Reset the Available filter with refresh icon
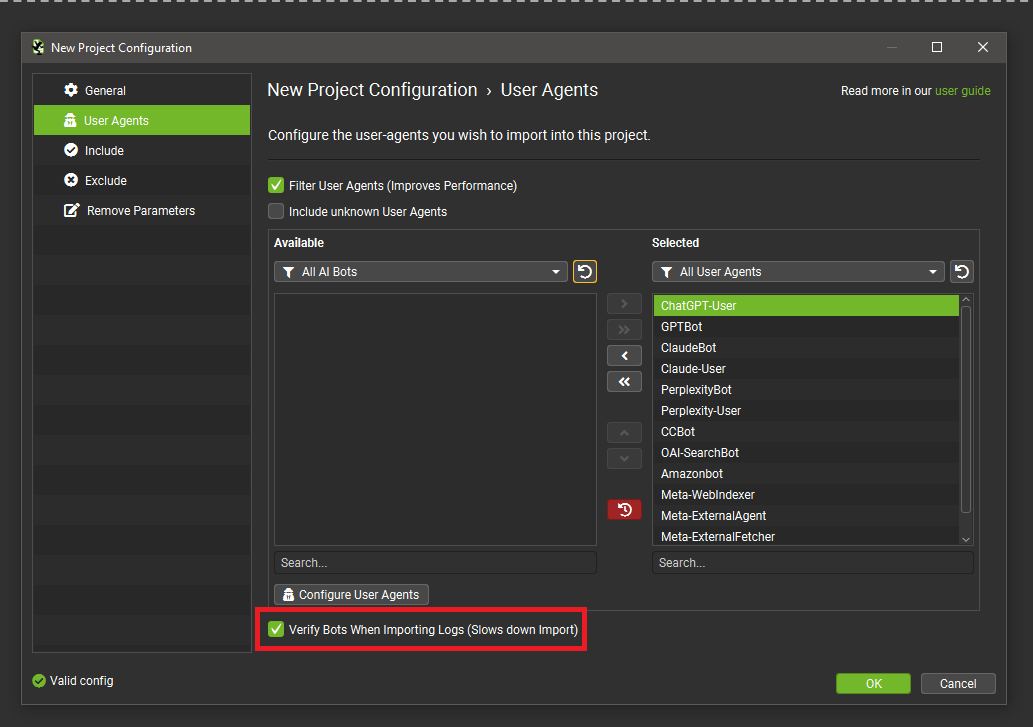Viewport: 1033px width, 727px height. tap(584, 272)
